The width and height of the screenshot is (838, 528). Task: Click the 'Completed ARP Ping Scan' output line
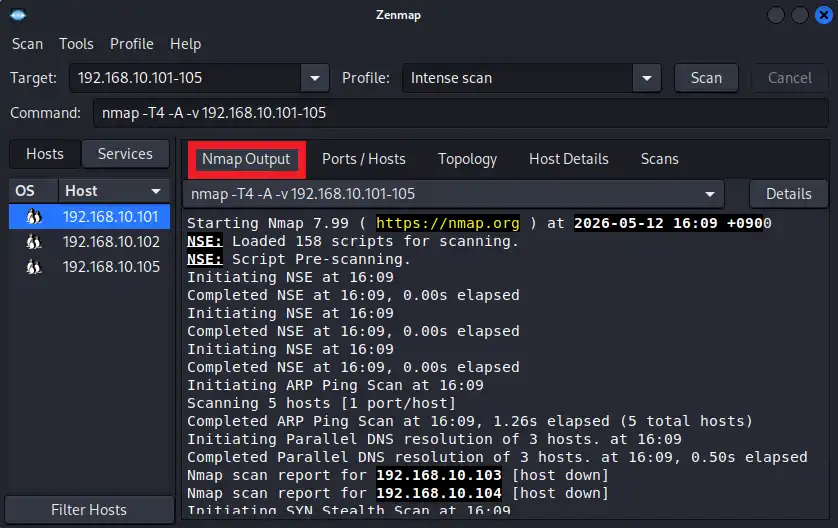click(470, 421)
